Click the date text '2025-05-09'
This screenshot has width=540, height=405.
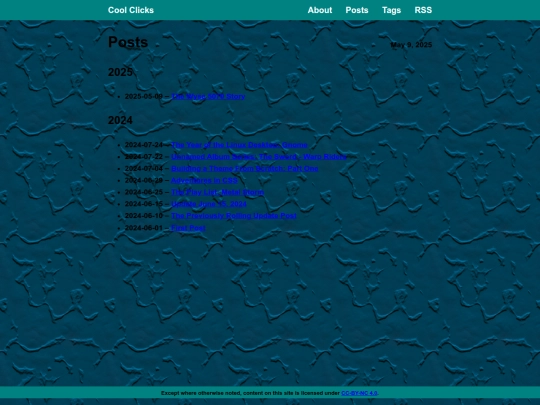[144, 96]
